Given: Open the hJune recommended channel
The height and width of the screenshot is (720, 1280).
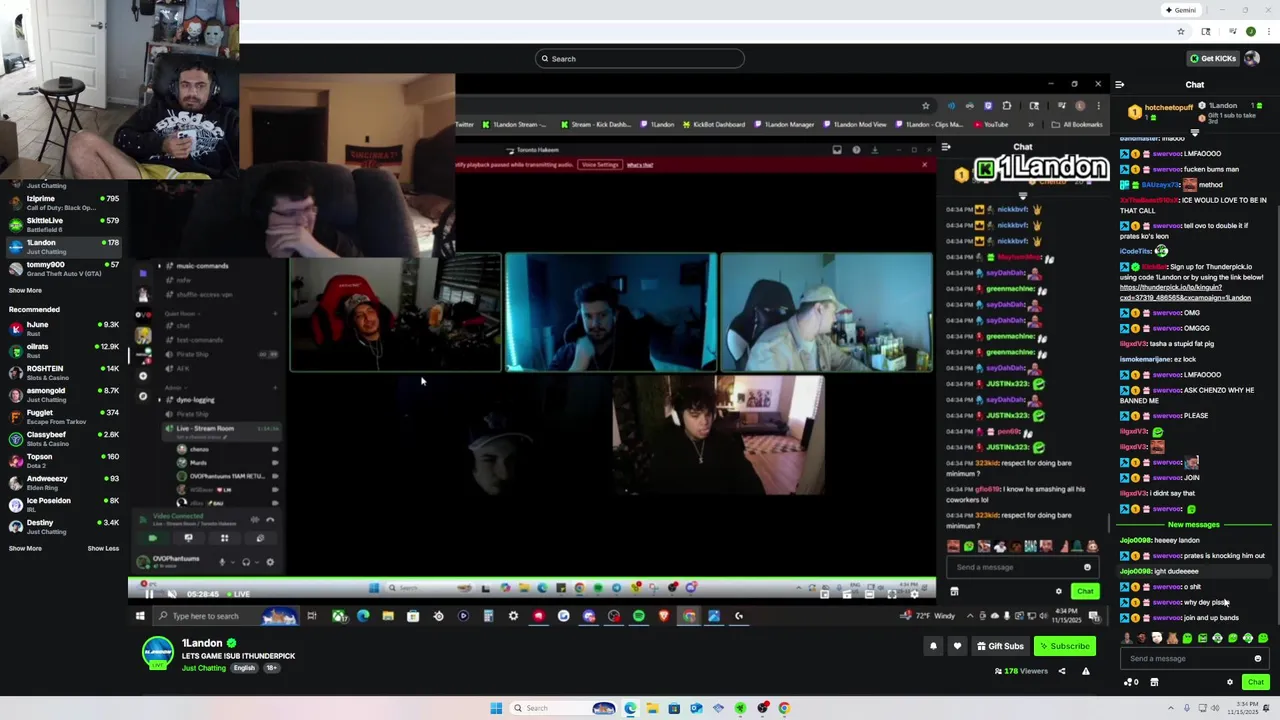Looking at the screenshot, I should 64,329.
